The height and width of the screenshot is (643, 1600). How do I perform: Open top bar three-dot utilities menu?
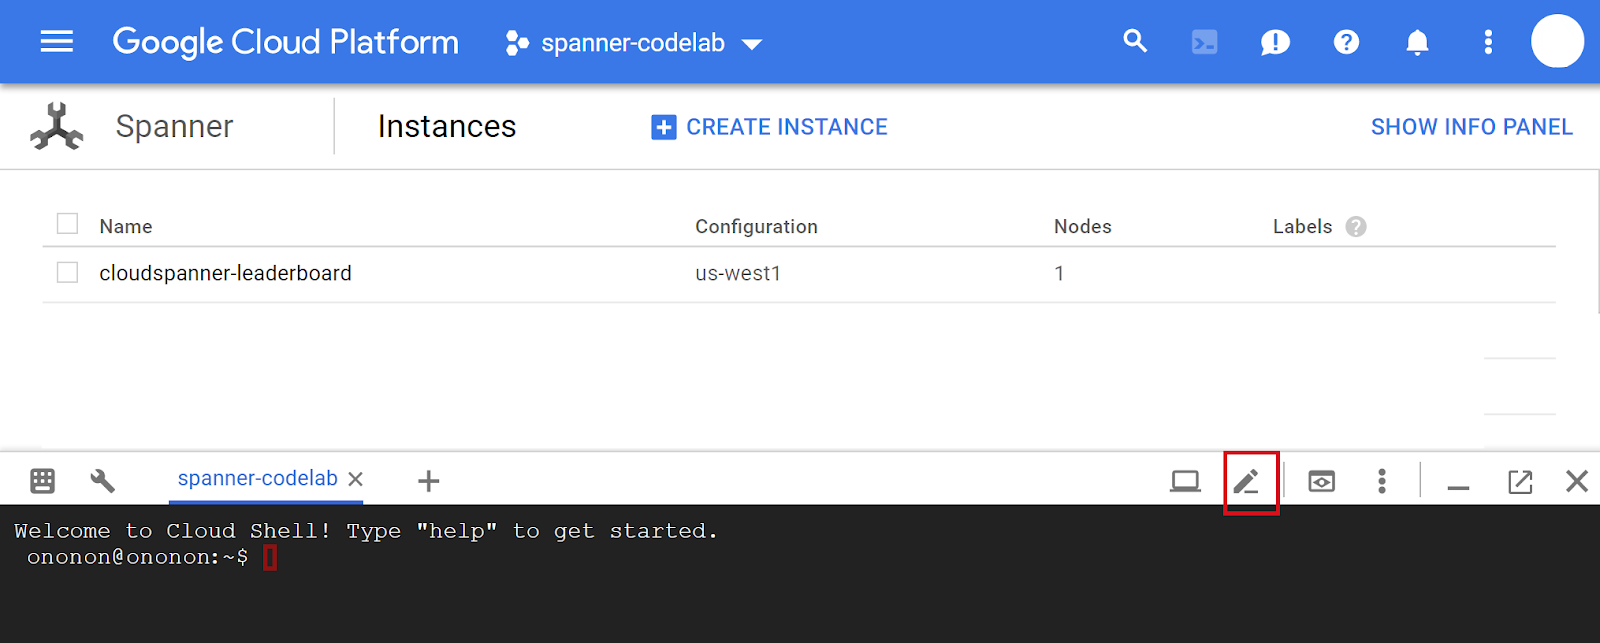click(x=1488, y=42)
